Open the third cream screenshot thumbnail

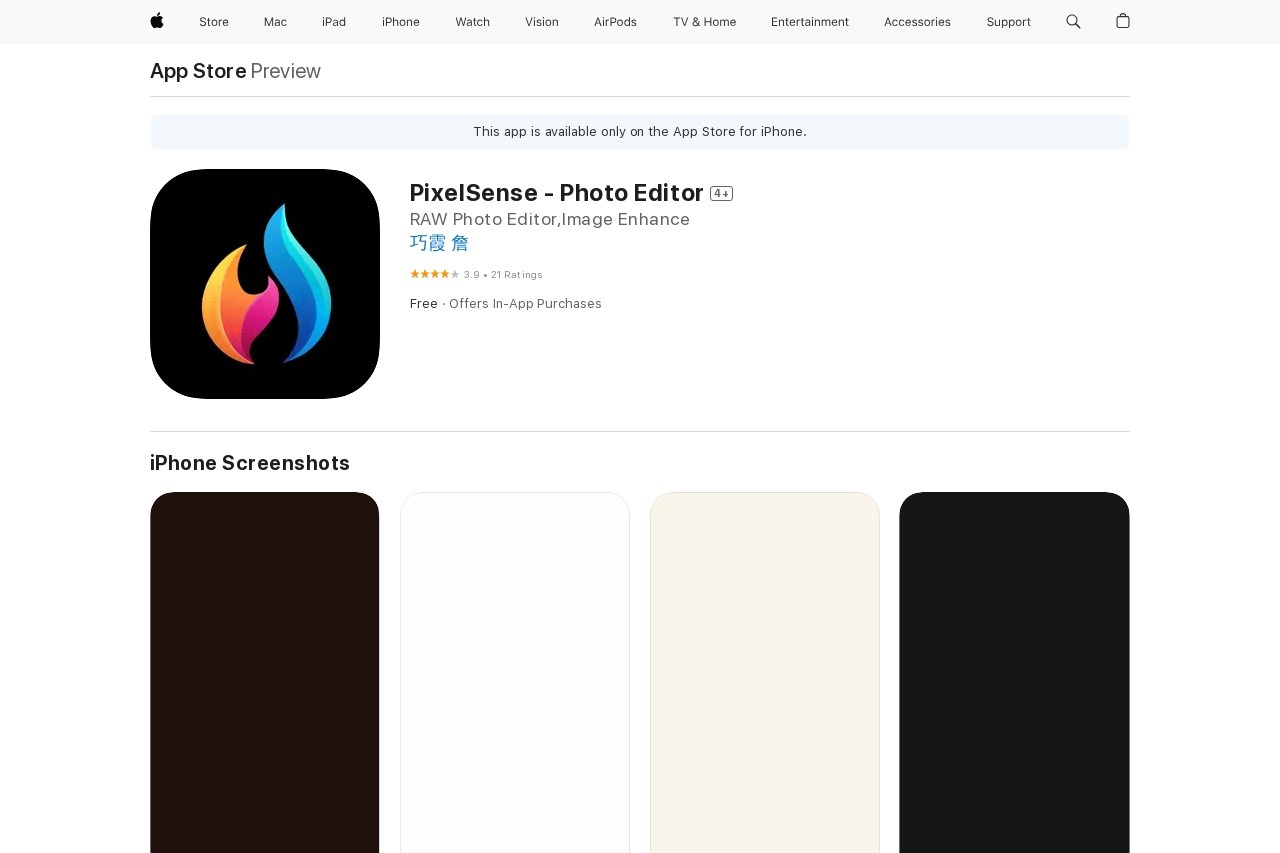(x=765, y=672)
